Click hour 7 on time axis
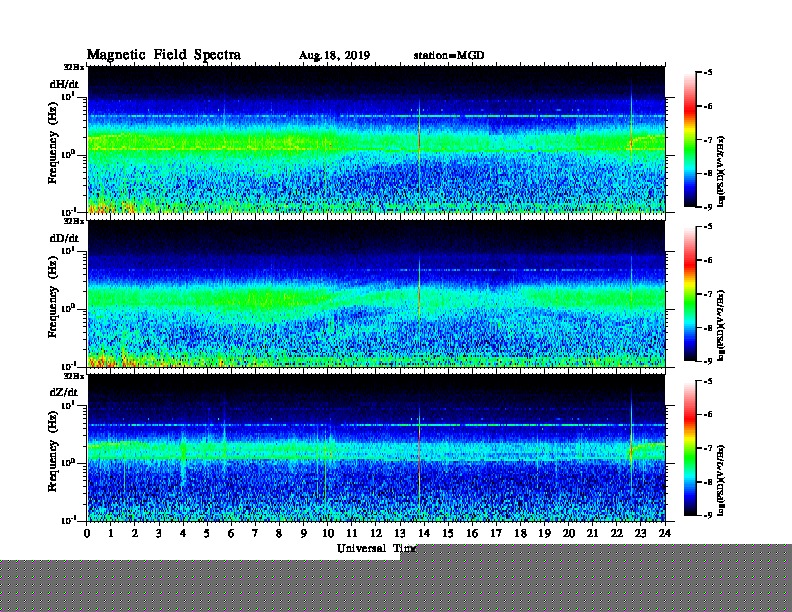This screenshot has width=792, height=612. [x=256, y=534]
